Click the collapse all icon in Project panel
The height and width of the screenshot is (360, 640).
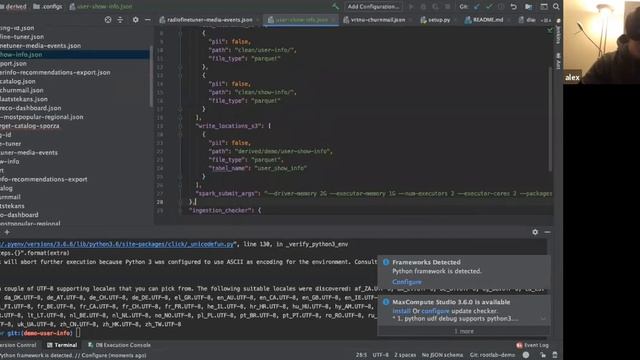[x=120, y=20]
